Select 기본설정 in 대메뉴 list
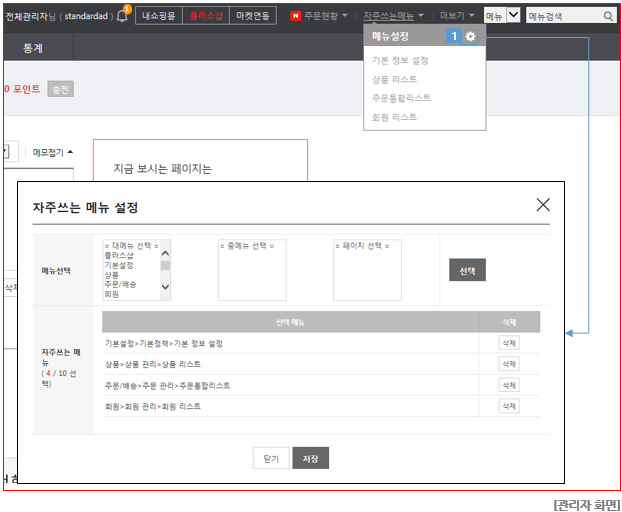 pos(119,265)
